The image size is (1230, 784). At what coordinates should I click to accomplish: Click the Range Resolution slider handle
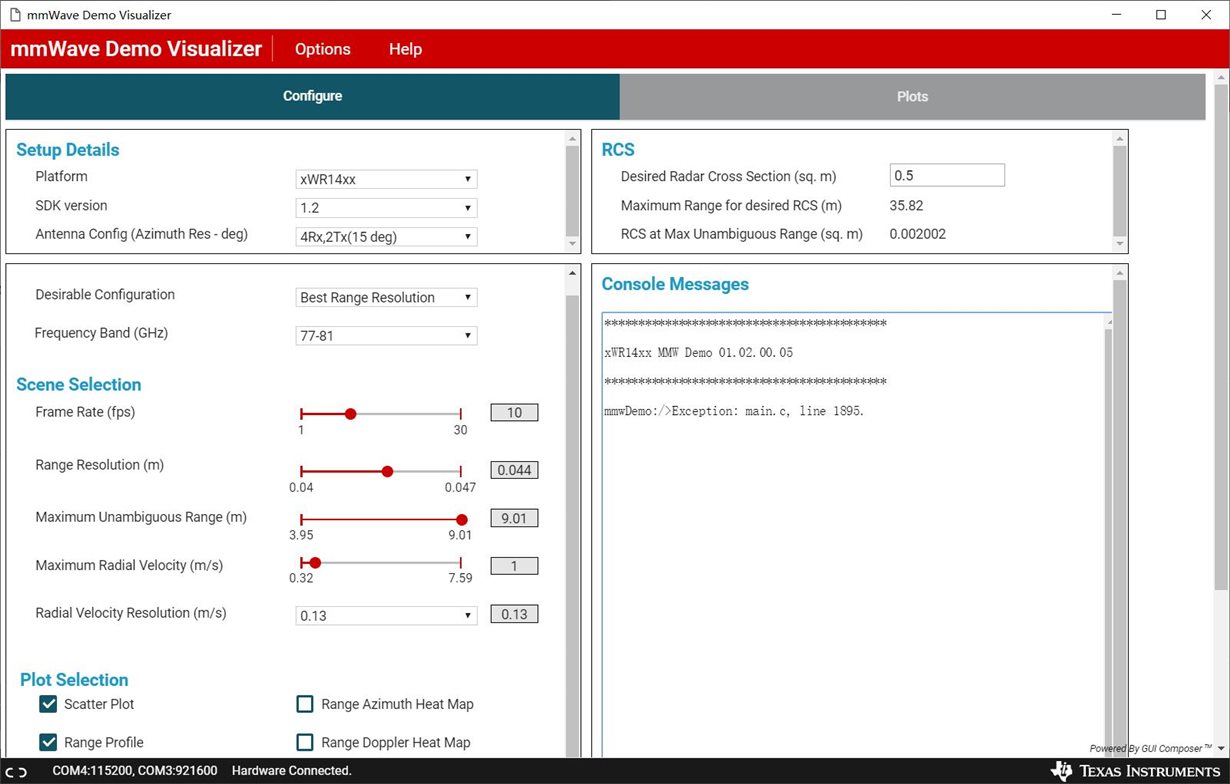[387, 471]
